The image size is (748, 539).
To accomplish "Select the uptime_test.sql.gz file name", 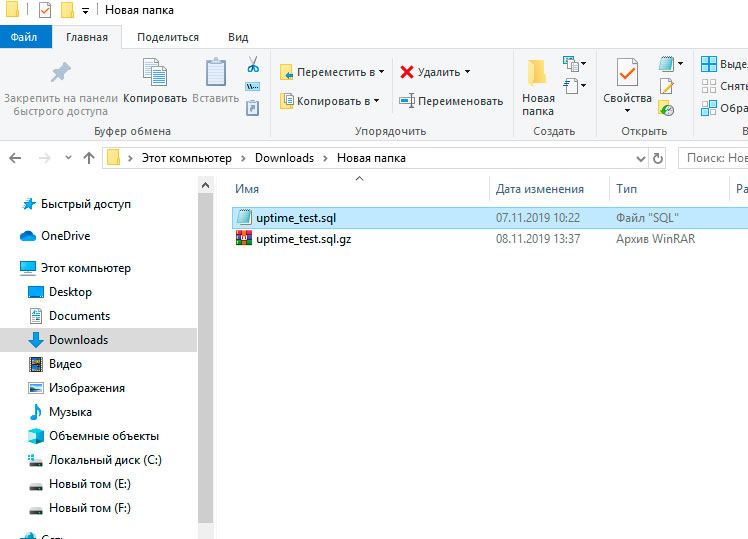I will point(303,238).
